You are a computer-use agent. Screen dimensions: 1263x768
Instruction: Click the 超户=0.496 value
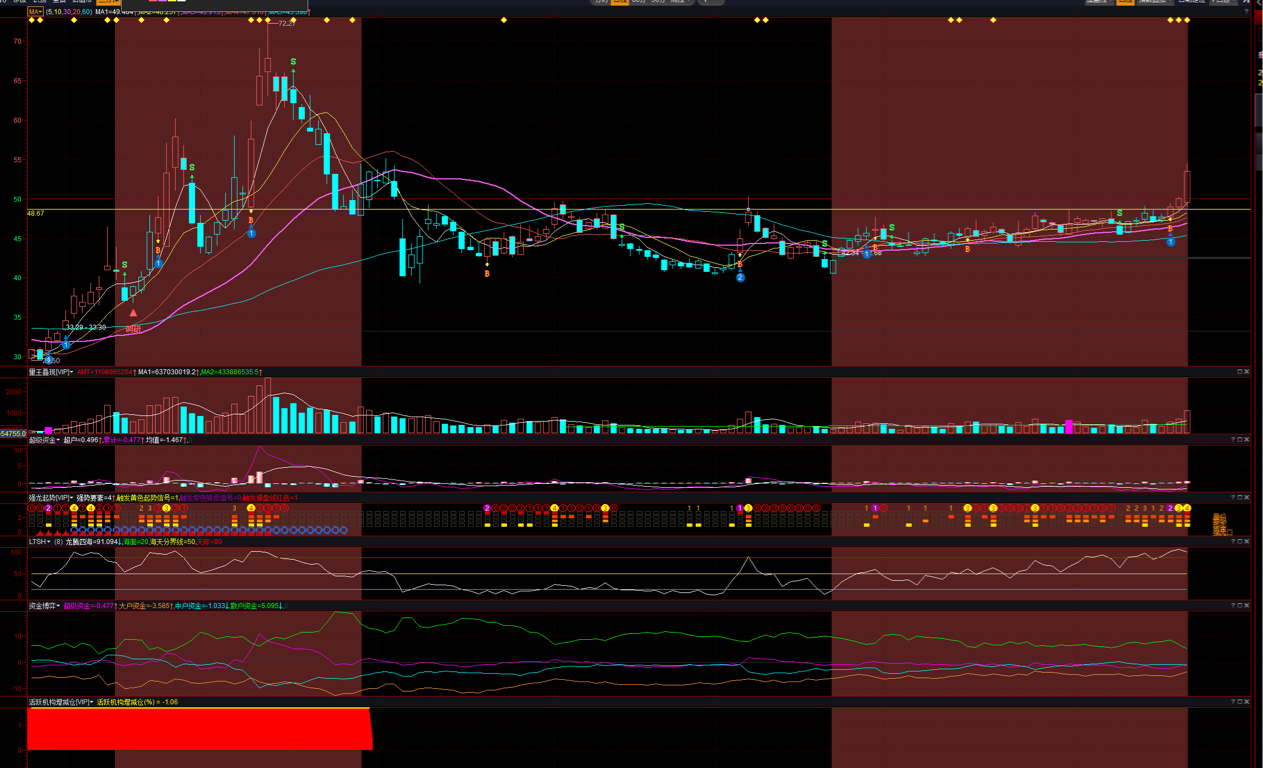pos(81,440)
